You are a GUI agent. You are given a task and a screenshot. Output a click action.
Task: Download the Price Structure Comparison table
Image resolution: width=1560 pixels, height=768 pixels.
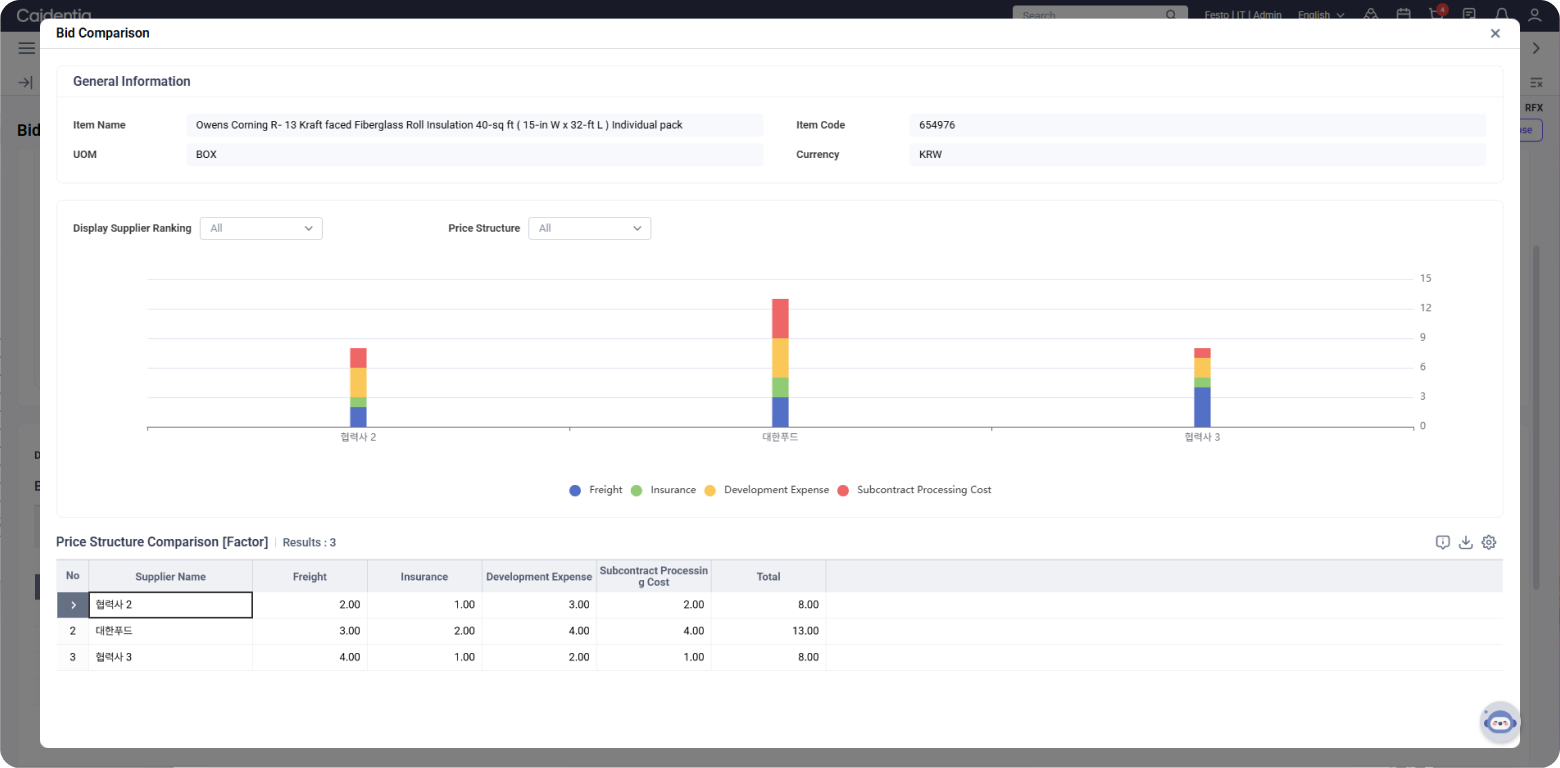tap(1466, 542)
